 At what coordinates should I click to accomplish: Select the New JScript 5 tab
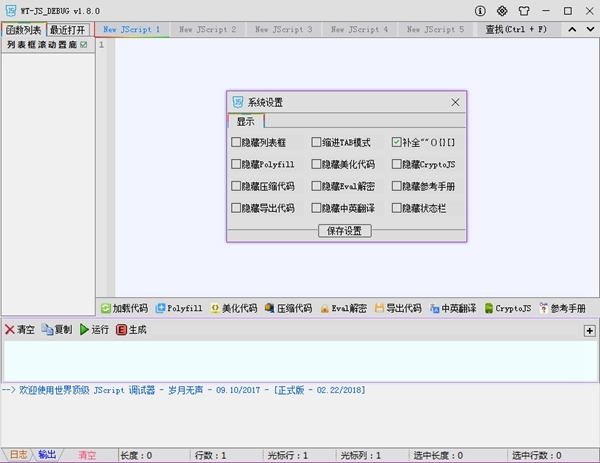[x=435, y=29]
